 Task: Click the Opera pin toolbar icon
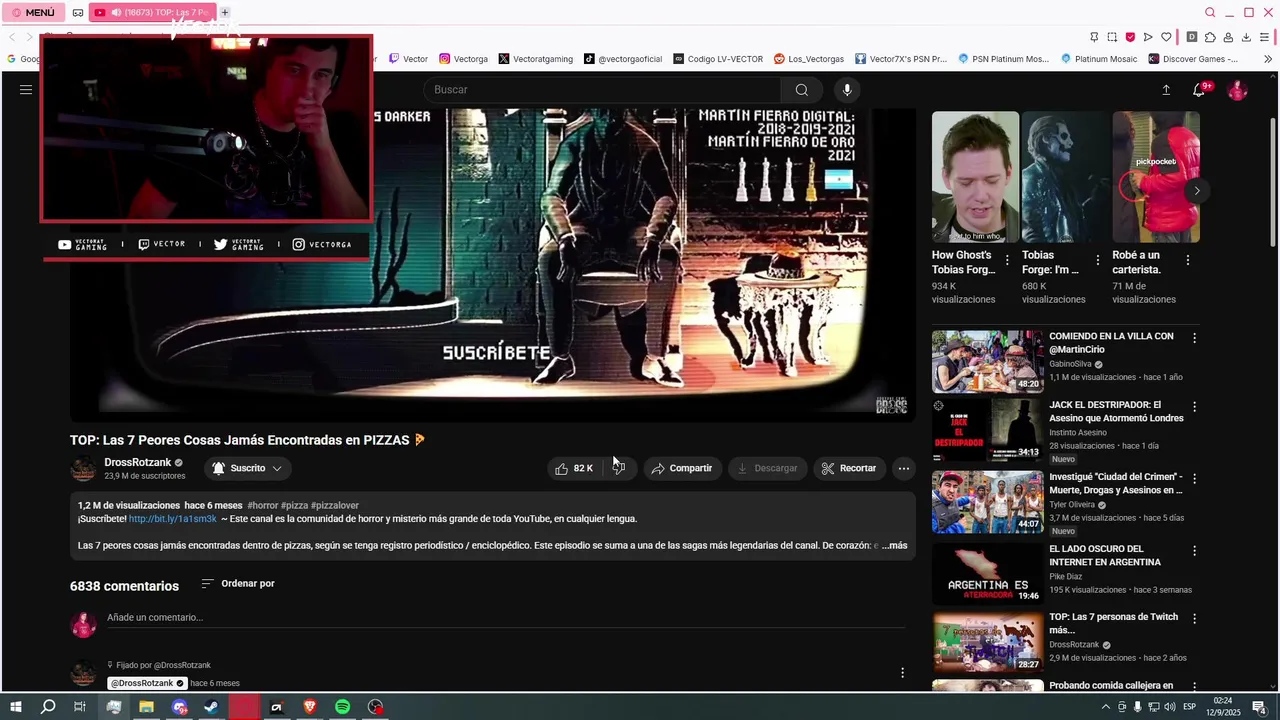point(1094,37)
